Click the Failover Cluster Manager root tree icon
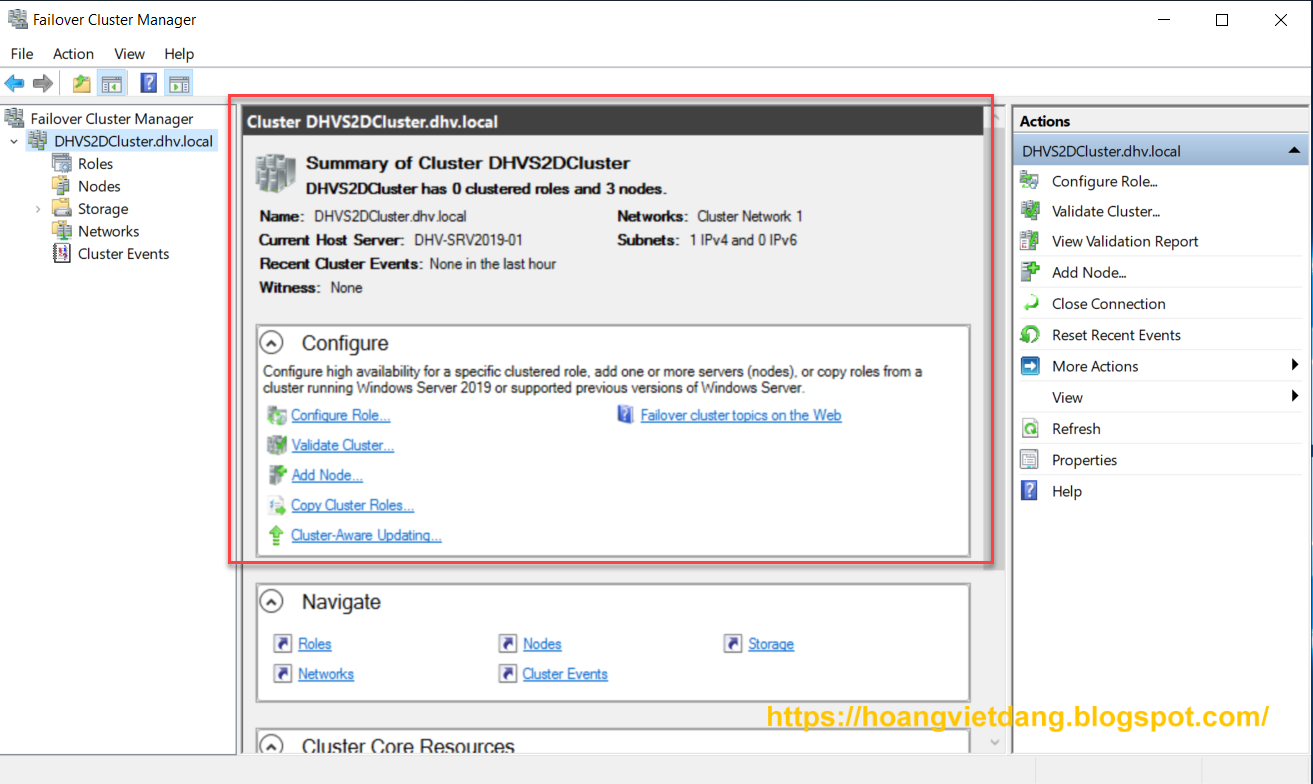 pyautogui.click(x=15, y=118)
